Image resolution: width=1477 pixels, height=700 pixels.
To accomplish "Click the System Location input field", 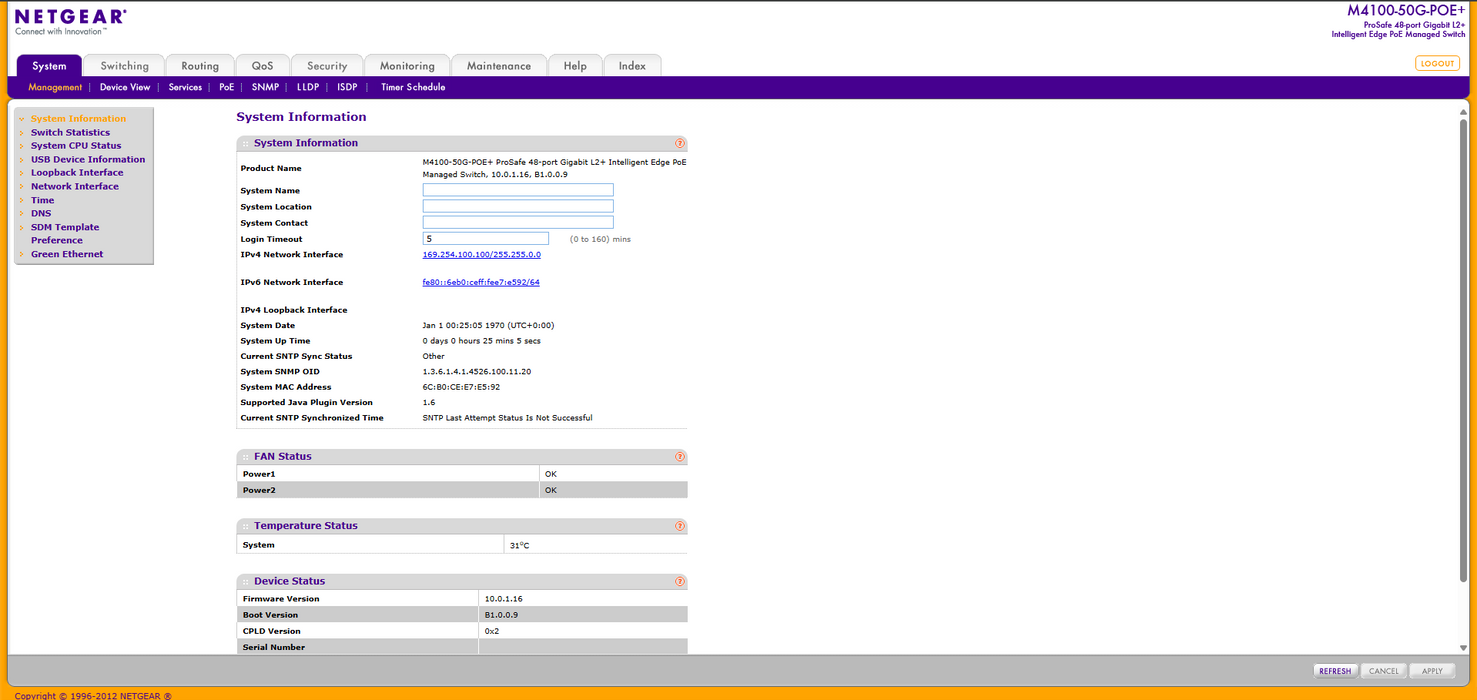I will tap(518, 206).
